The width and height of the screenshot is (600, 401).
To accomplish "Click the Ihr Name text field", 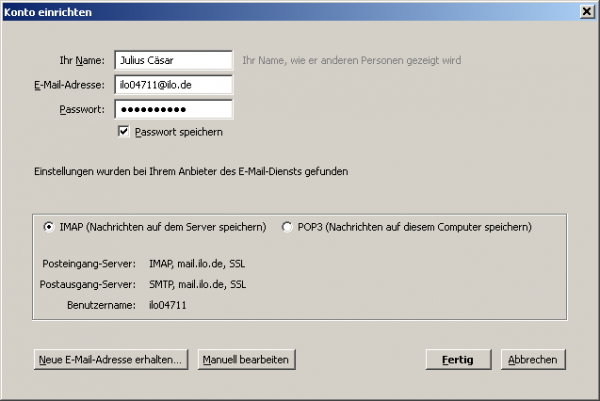I will (173, 60).
